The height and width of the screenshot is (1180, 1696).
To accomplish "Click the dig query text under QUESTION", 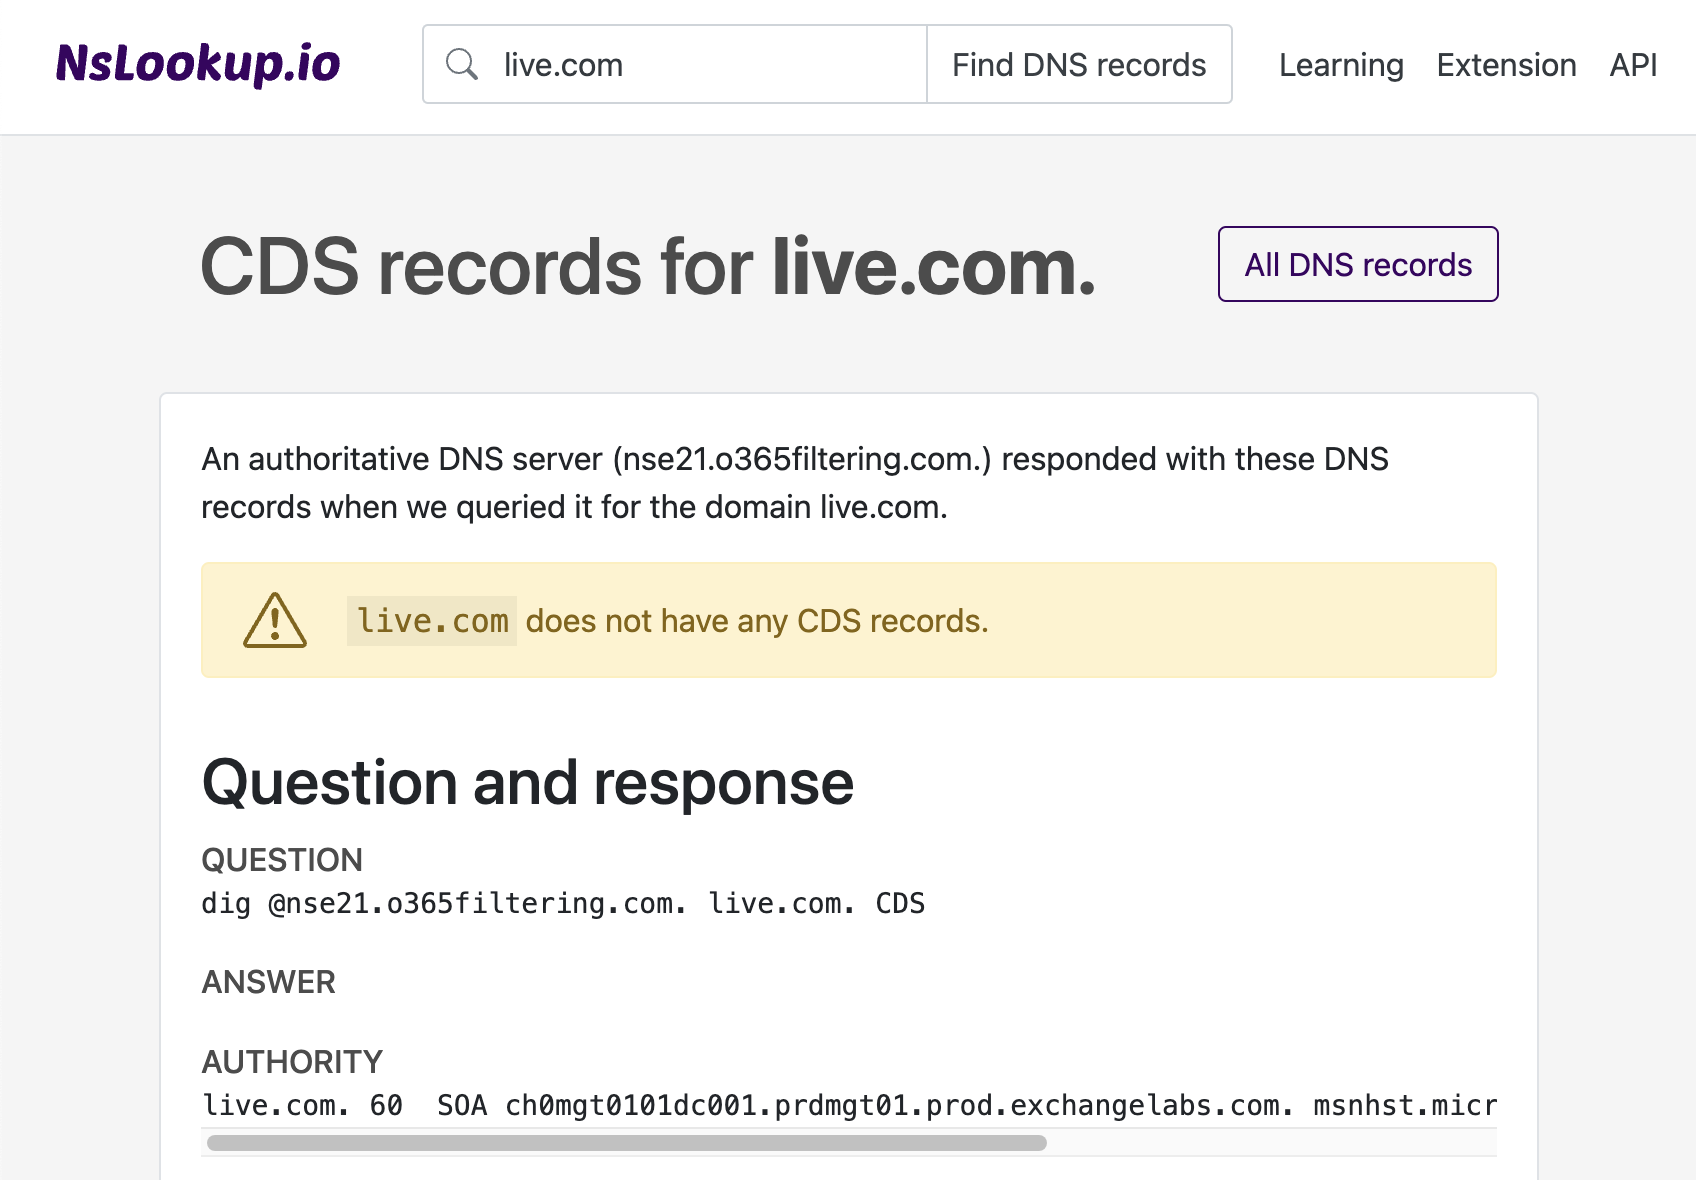I will [x=563, y=903].
